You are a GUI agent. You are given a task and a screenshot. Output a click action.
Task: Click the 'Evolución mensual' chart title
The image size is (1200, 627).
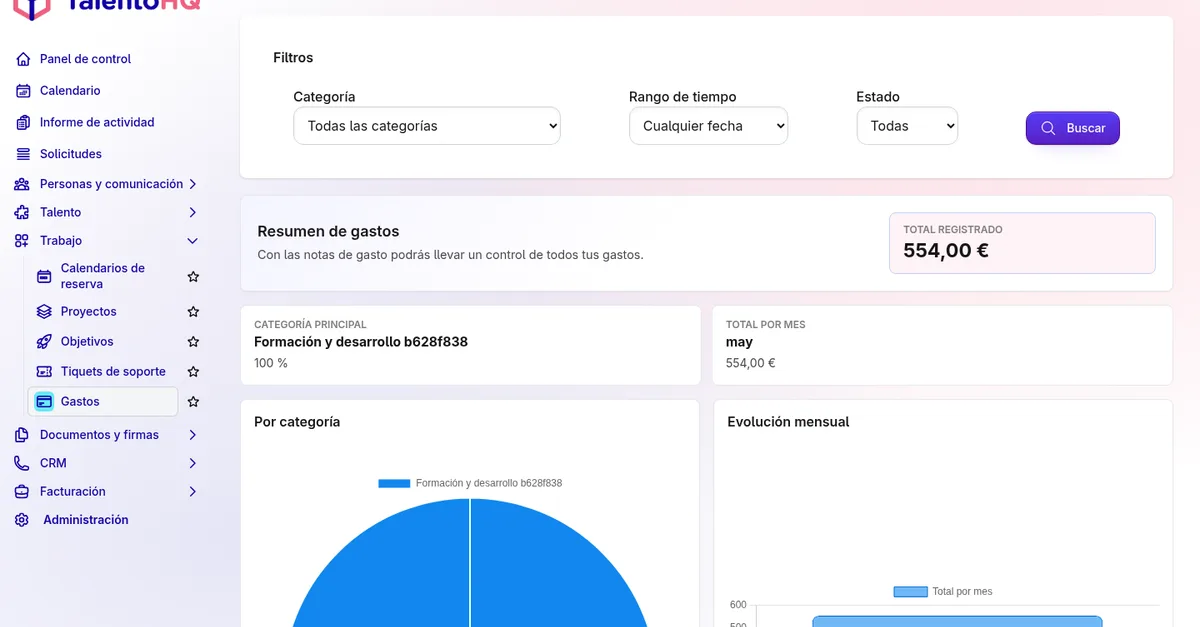[788, 422]
